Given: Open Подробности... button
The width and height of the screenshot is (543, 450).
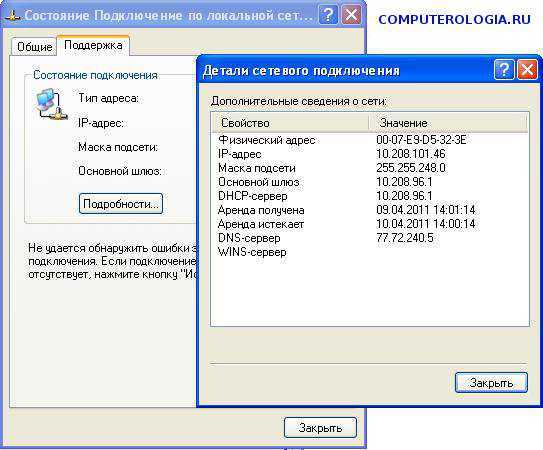Looking at the screenshot, I should tap(121, 204).
